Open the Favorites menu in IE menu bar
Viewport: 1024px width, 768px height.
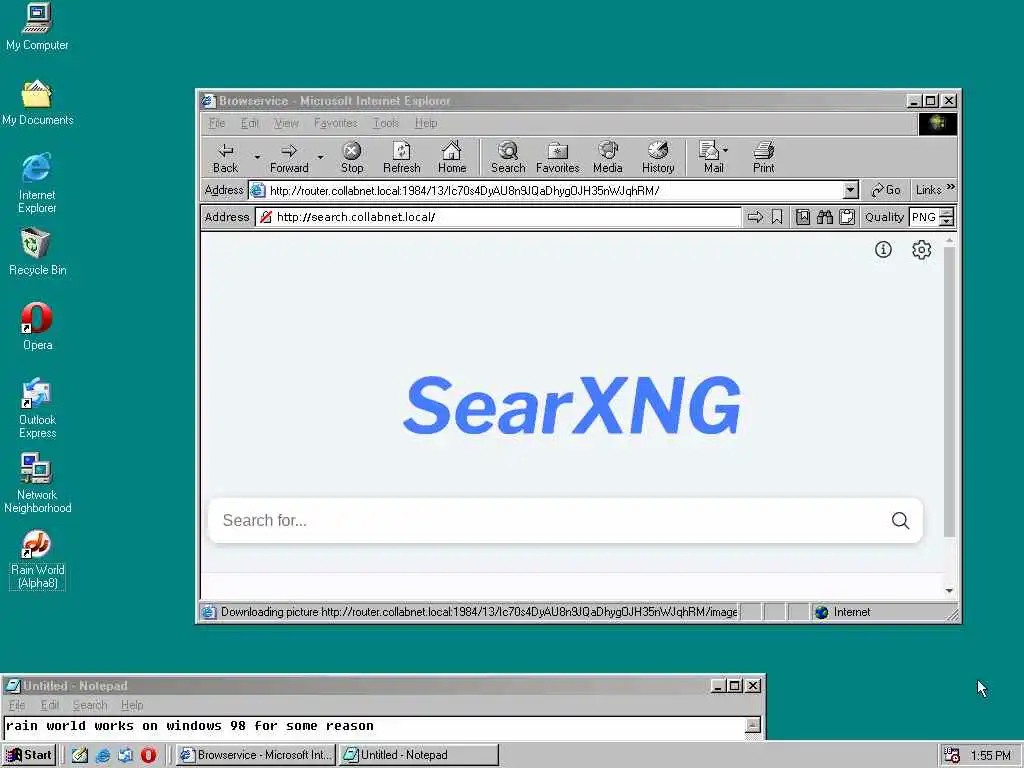(336, 123)
